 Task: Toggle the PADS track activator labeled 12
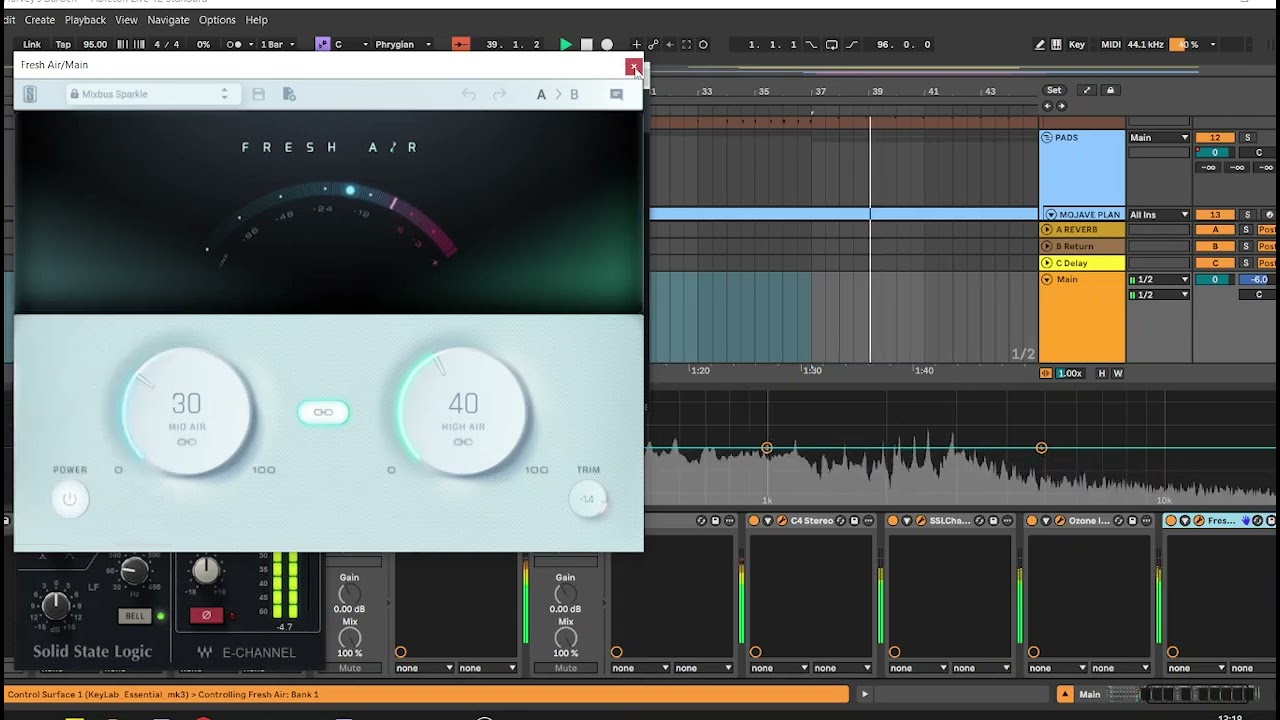click(1215, 137)
